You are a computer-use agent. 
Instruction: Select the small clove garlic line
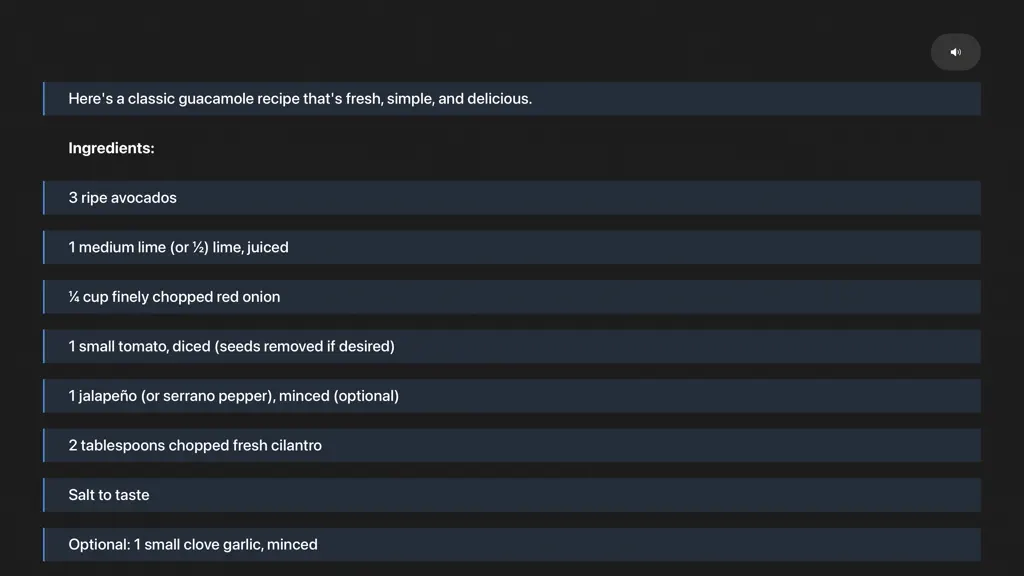click(x=512, y=545)
